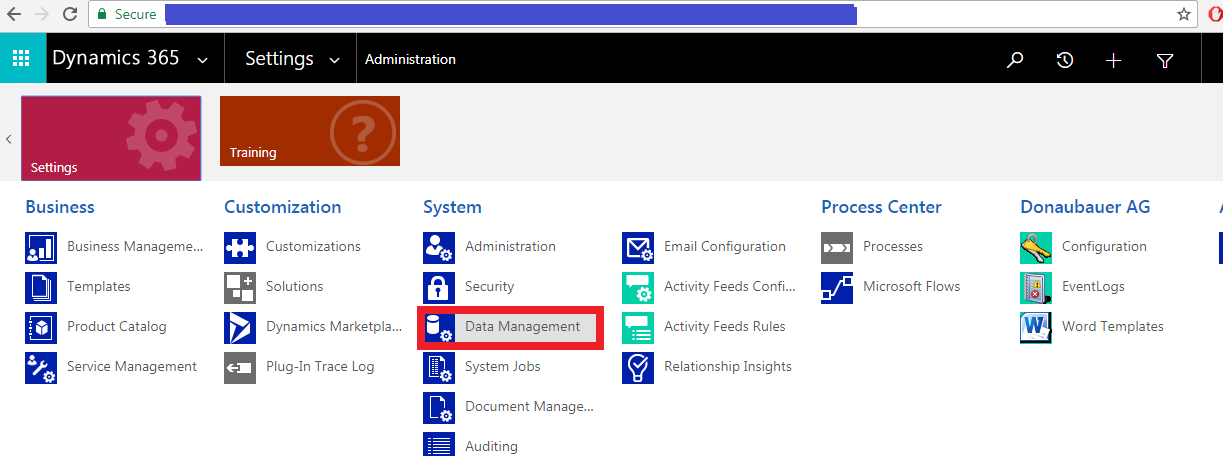Click the Activity Feeds Rules icon
The image size is (1223, 456).
pyautogui.click(x=638, y=327)
